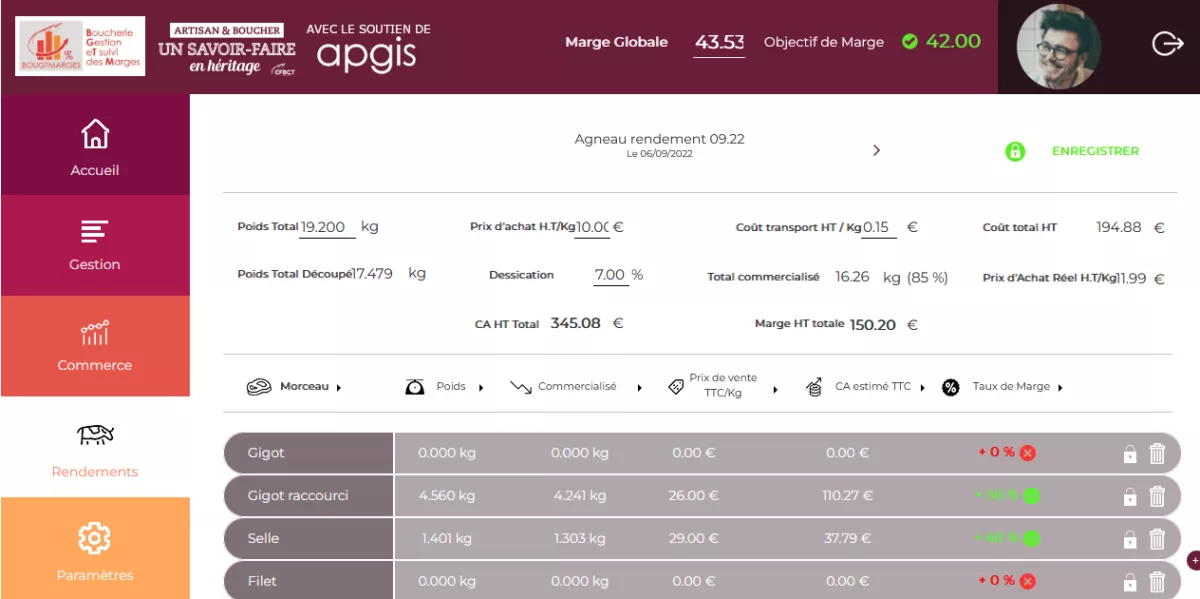
Task: Click the ENREGISTRER button
Action: [x=1095, y=151]
